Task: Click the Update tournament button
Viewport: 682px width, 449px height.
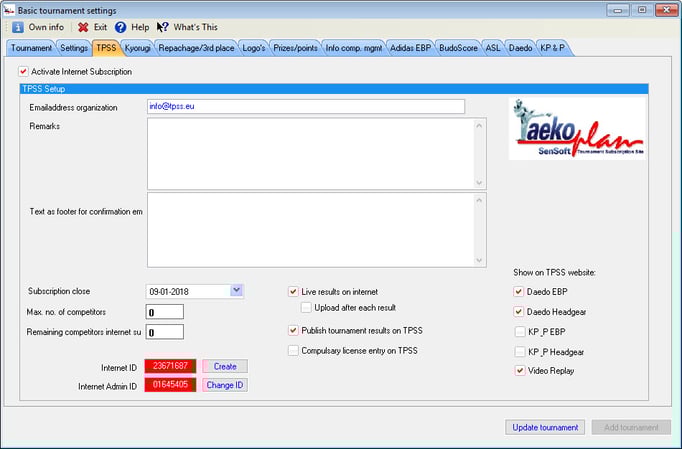Action: 545,427
